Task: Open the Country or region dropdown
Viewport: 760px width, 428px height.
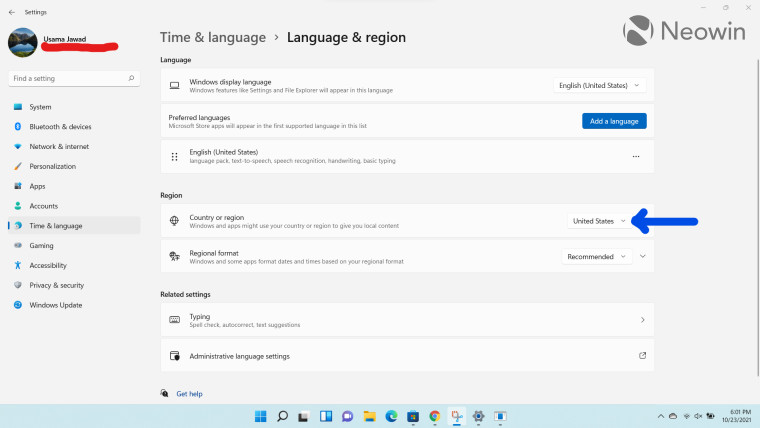Action: 599,221
